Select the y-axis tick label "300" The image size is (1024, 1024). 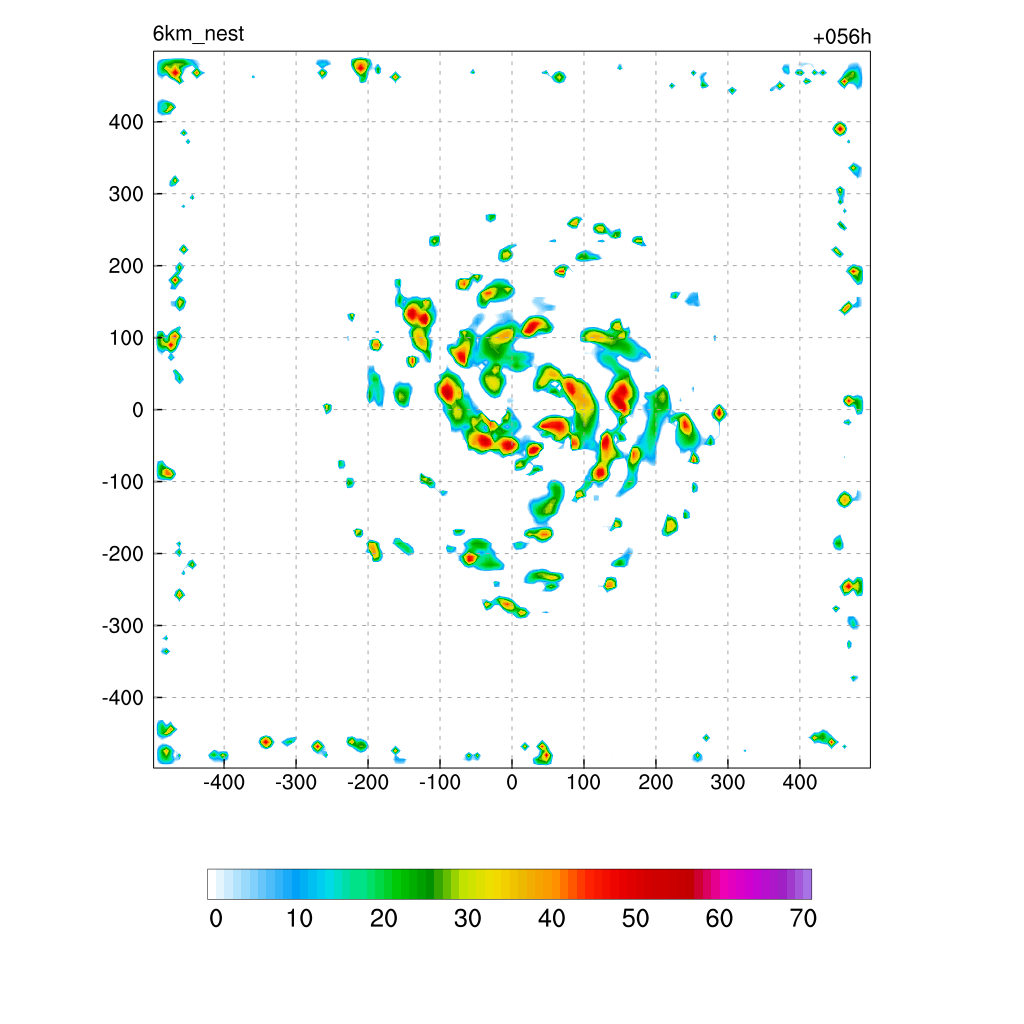click(126, 194)
